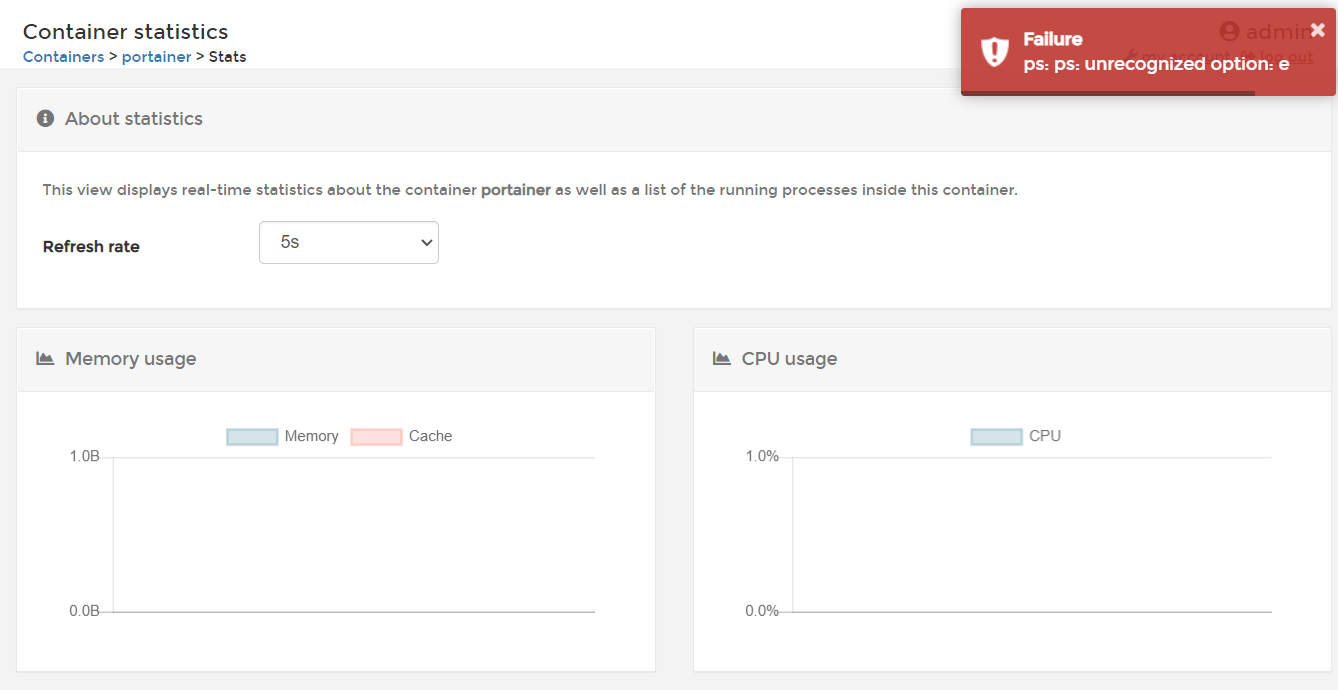Click the blue CPU color swatch

(995, 436)
